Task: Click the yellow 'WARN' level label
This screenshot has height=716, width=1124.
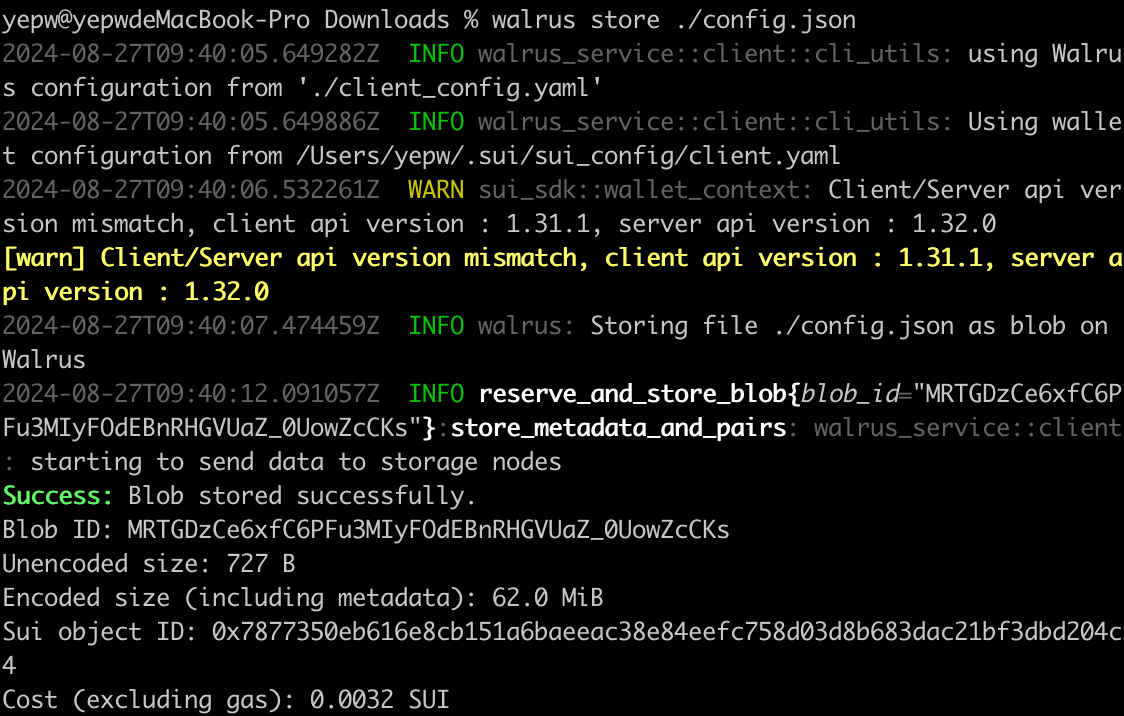Action: [x=436, y=190]
